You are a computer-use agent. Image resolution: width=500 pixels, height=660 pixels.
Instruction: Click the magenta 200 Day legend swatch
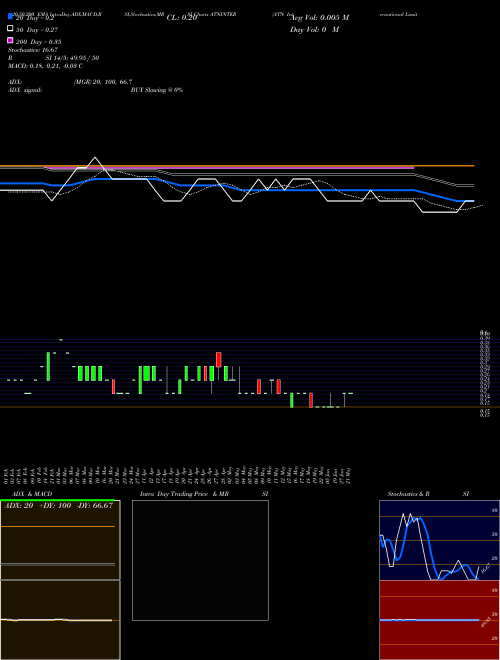click(10, 40)
